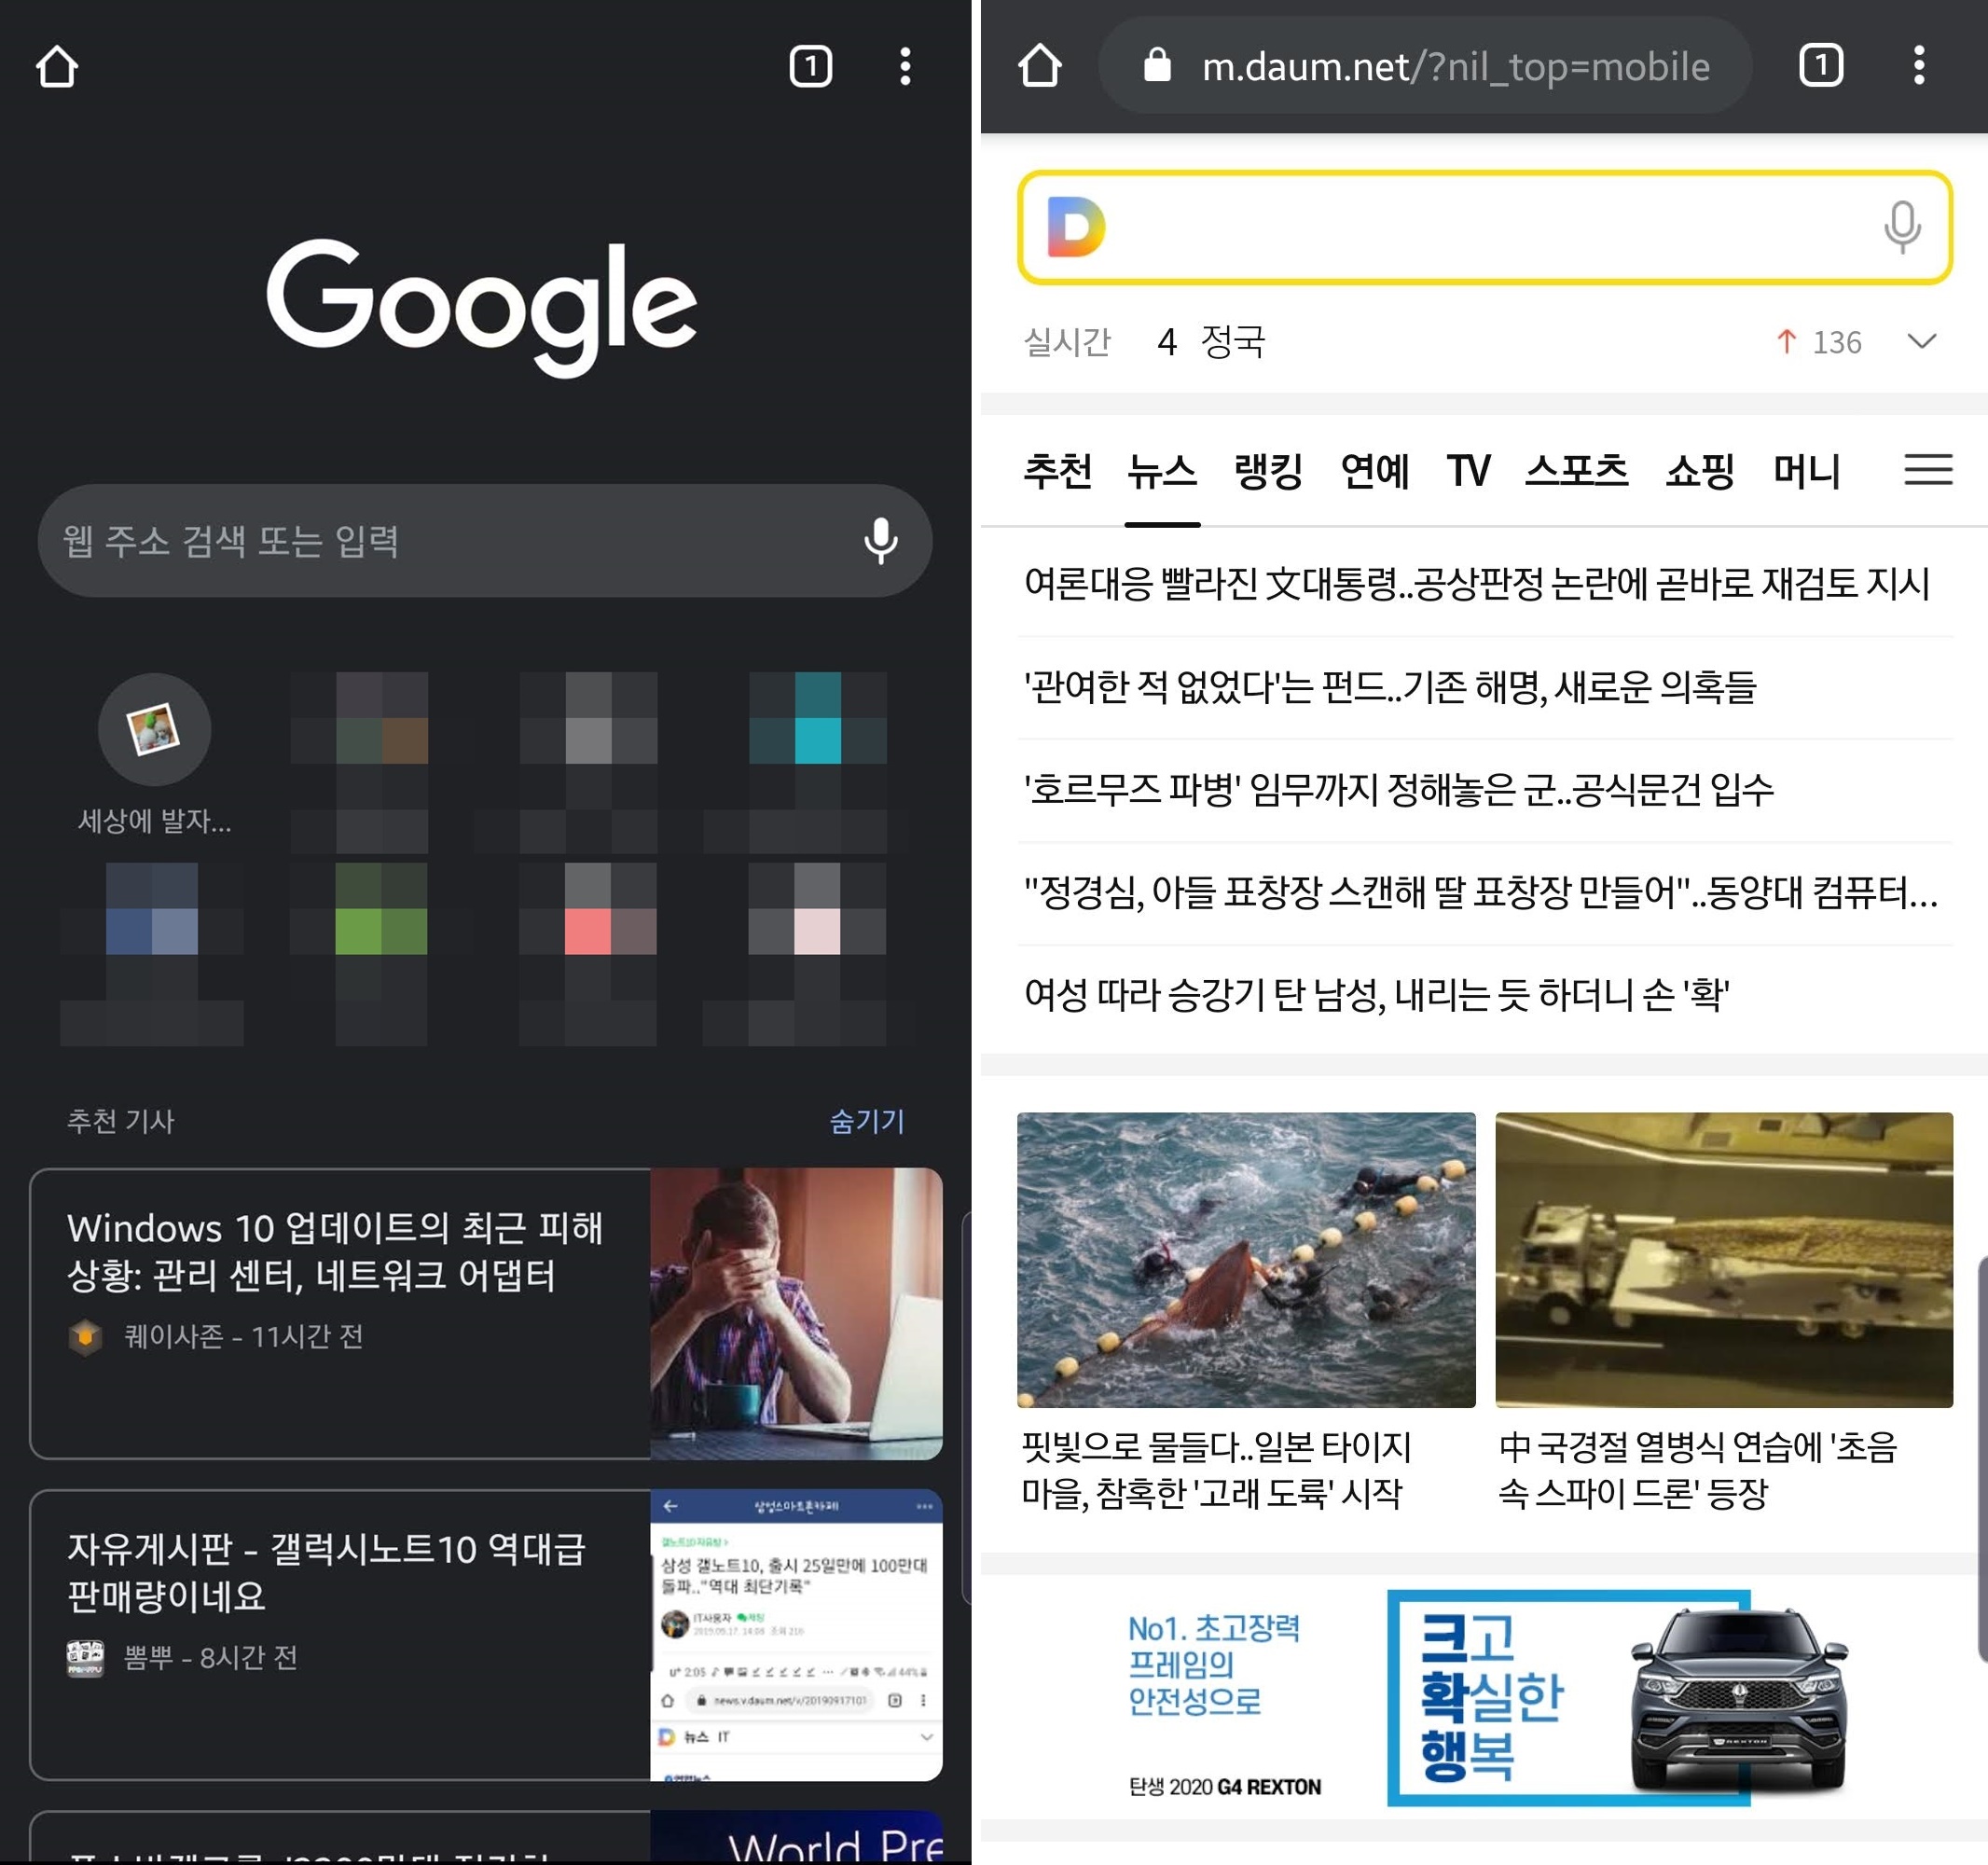This screenshot has width=1988, height=1865.
Task: Open the Daum hamburger category menu
Action: tap(1927, 470)
